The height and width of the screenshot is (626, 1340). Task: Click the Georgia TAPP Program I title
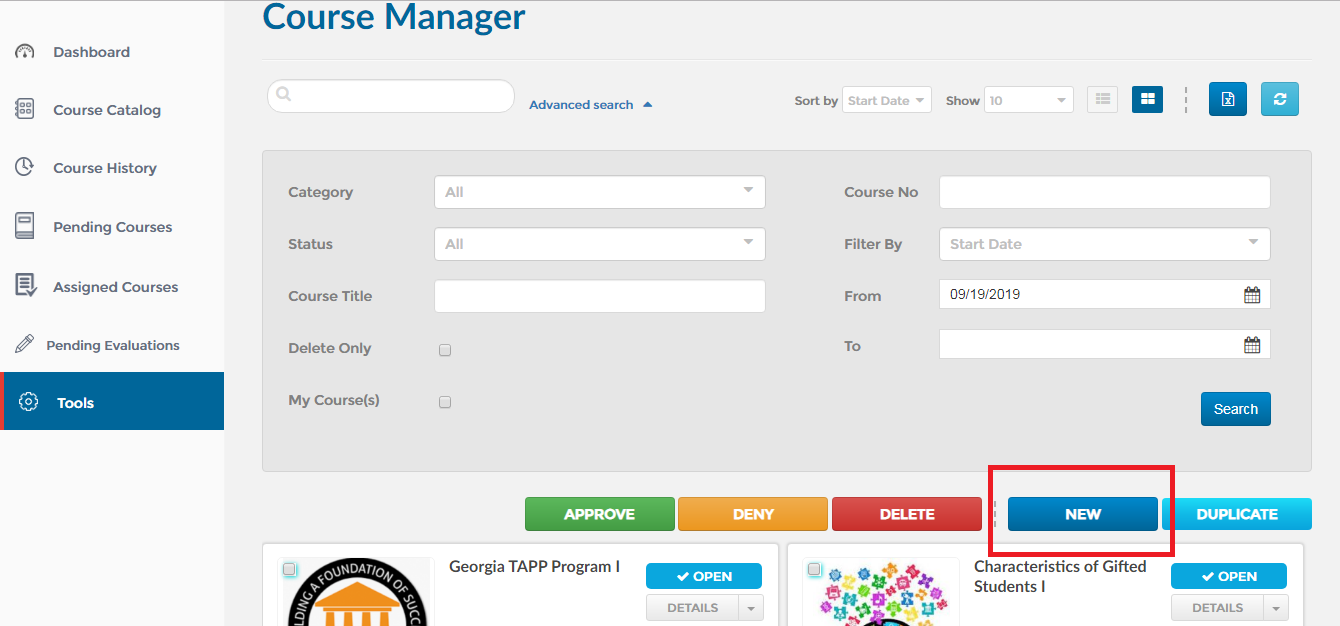pos(534,567)
